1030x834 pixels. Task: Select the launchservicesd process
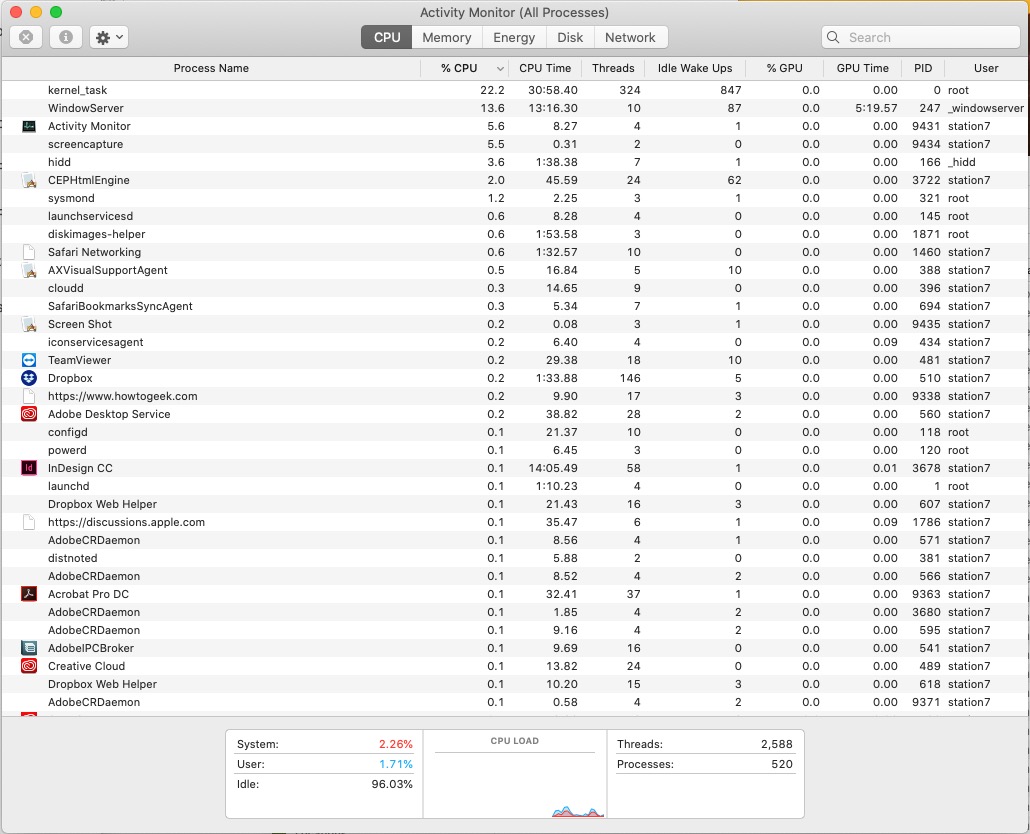(91, 216)
